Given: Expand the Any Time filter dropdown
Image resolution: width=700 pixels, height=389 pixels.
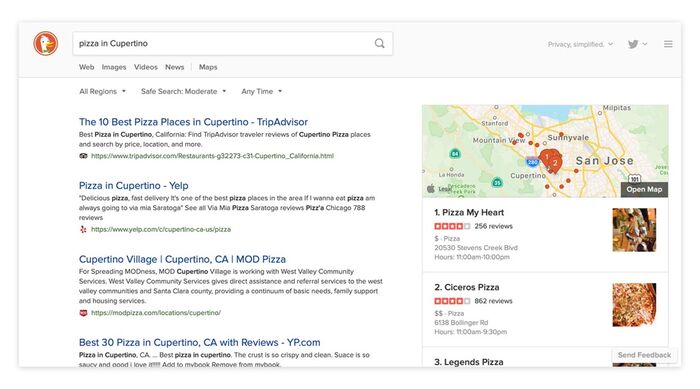Looking at the screenshot, I should click(262, 91).
